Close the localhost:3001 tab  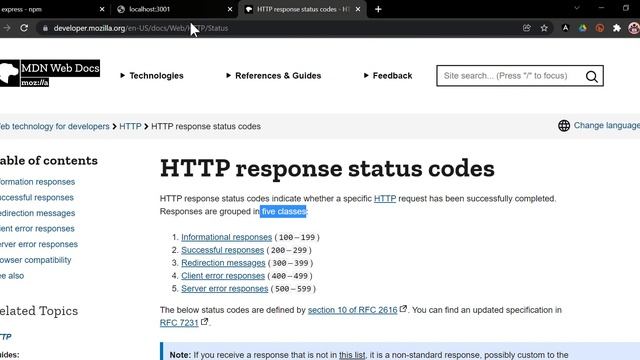[230, 9]
